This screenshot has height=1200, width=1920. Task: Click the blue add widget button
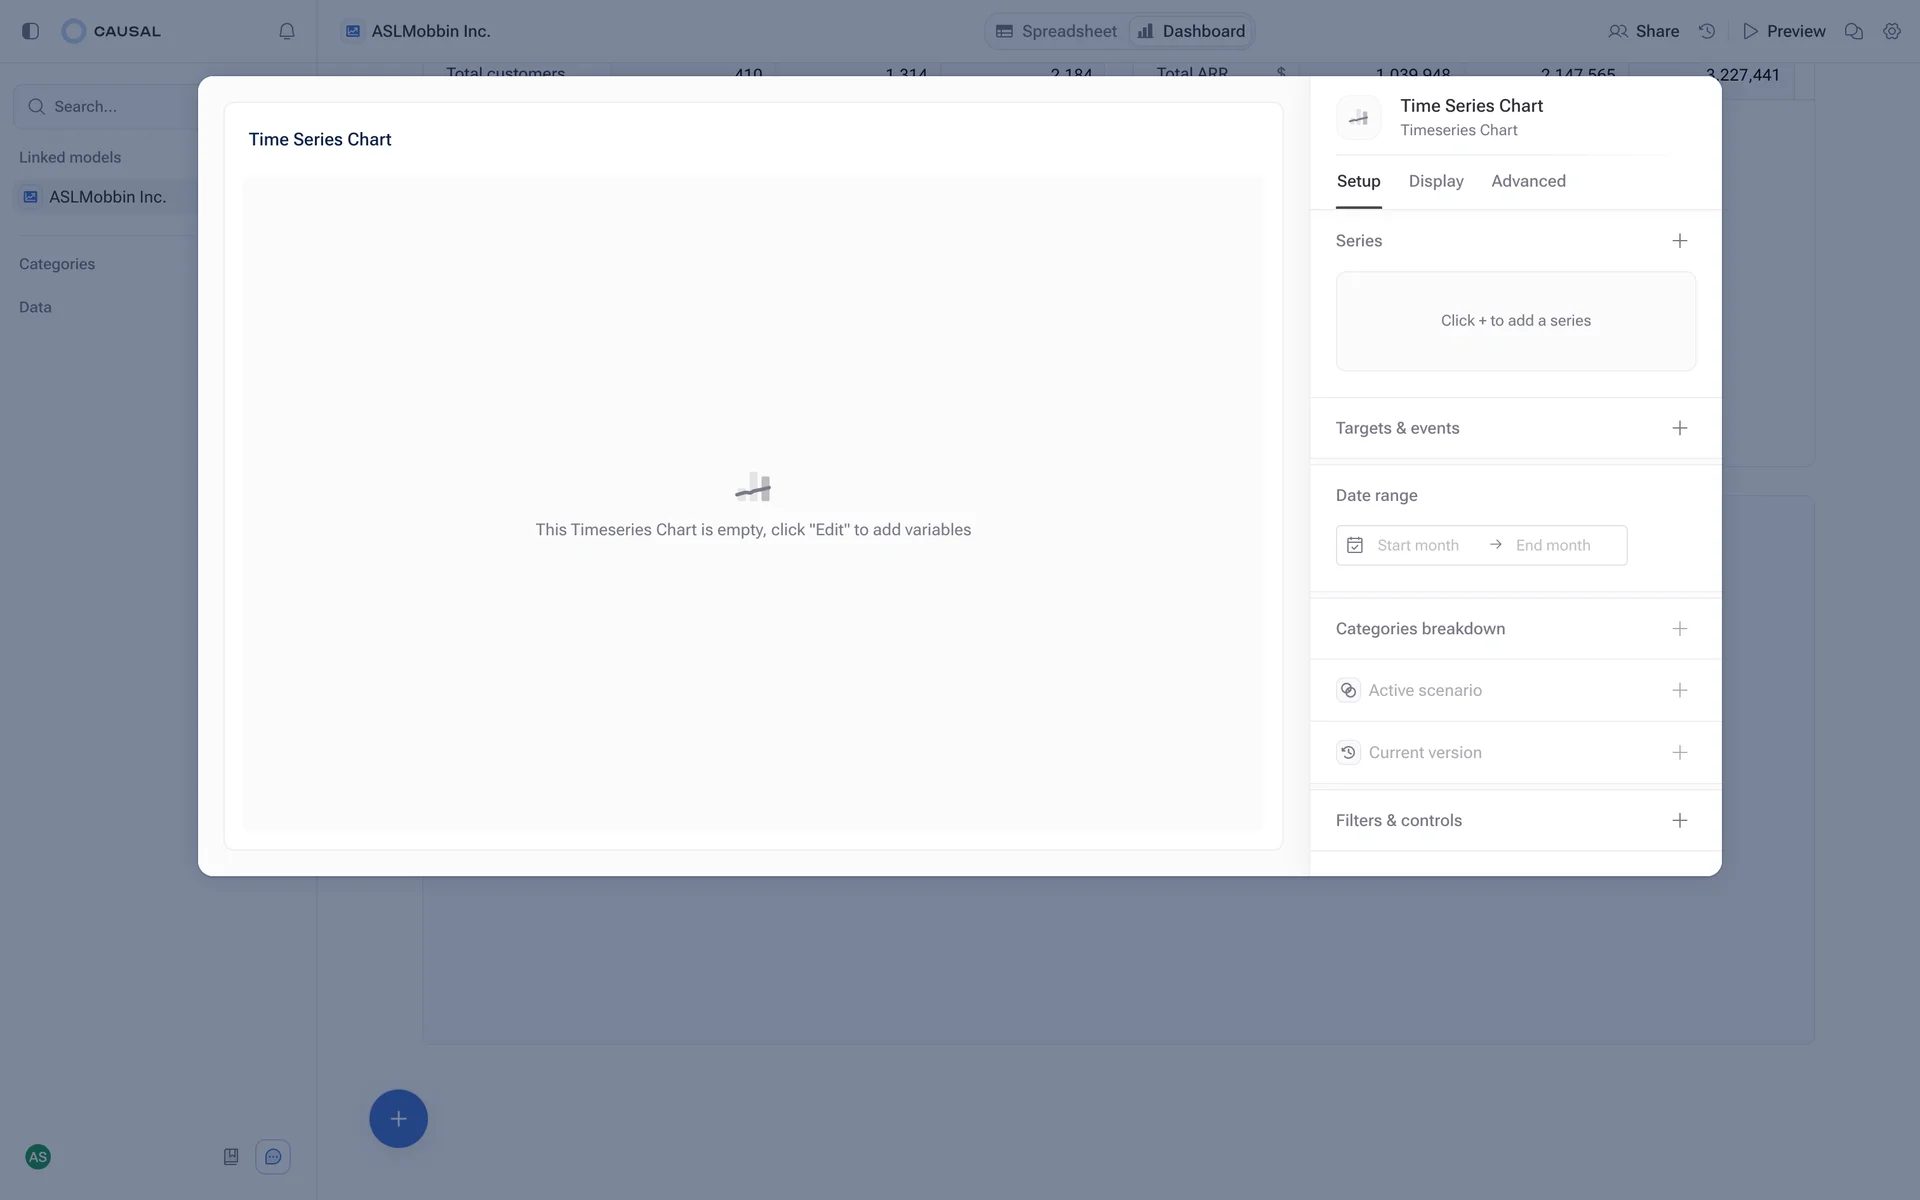398,1118
